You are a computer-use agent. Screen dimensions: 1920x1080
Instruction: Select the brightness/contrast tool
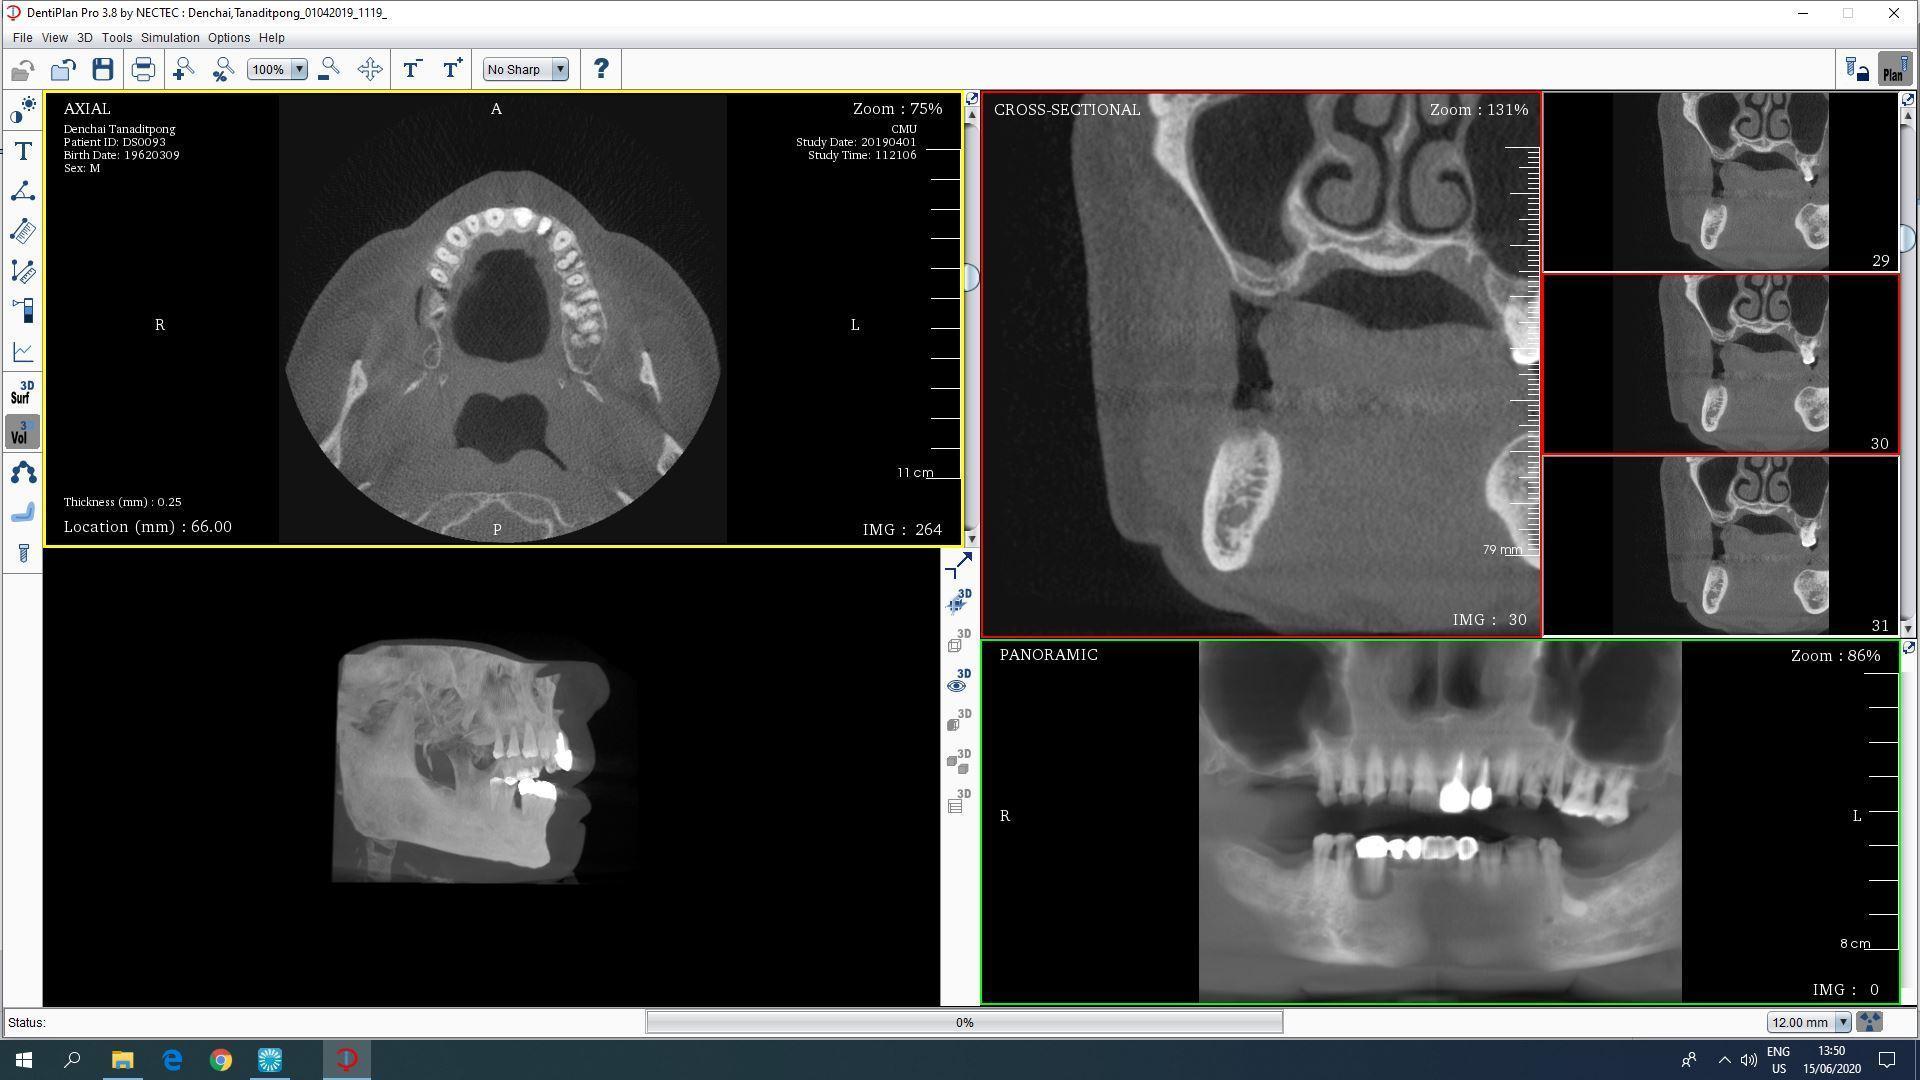click(23, 110)
